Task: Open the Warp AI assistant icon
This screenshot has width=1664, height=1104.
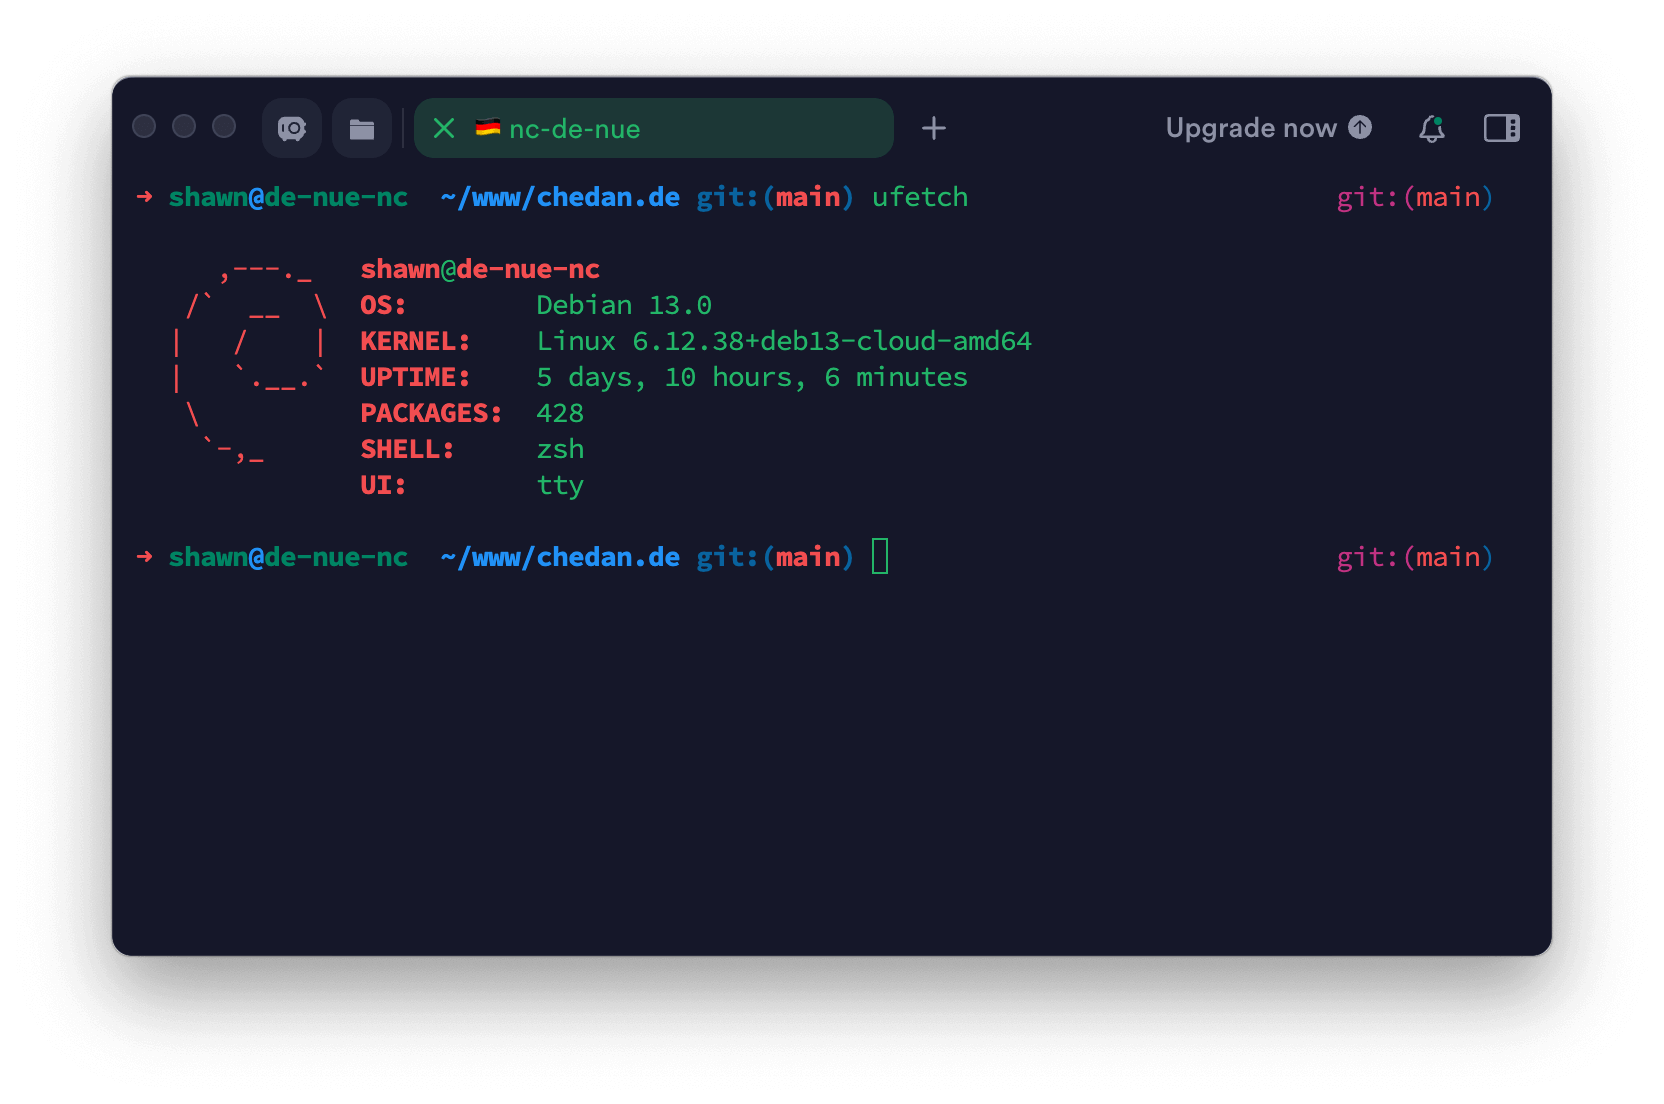Action: pos(291,128)
